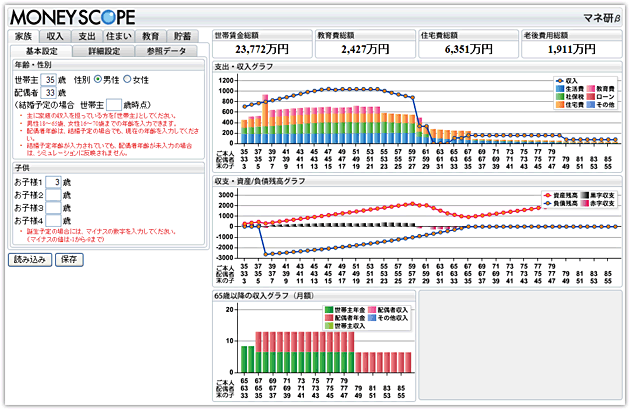Image resolution: width=630 pixels, height=410 pixels.
Task: Click the 収支・資産/負債残高グラフ panel title
Action: pyautogui.click(x=260, y=181)
